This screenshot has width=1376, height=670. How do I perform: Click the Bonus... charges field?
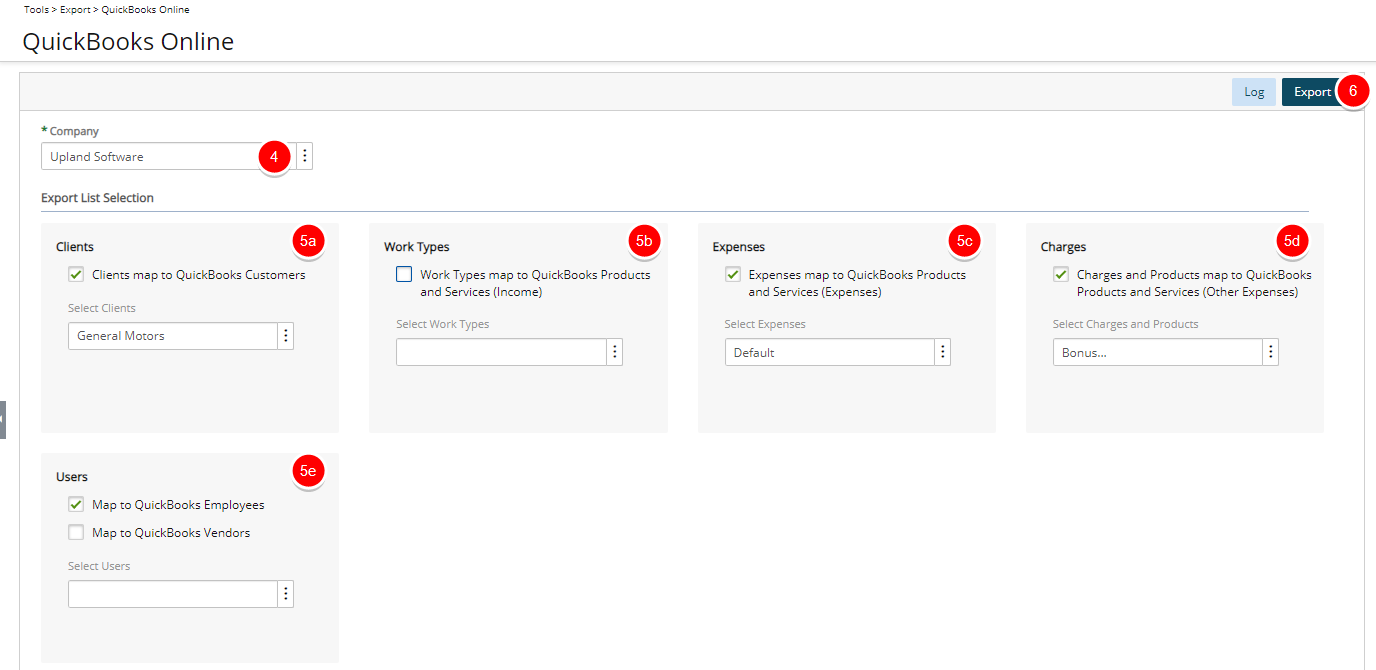click(x=1157, y=352)
